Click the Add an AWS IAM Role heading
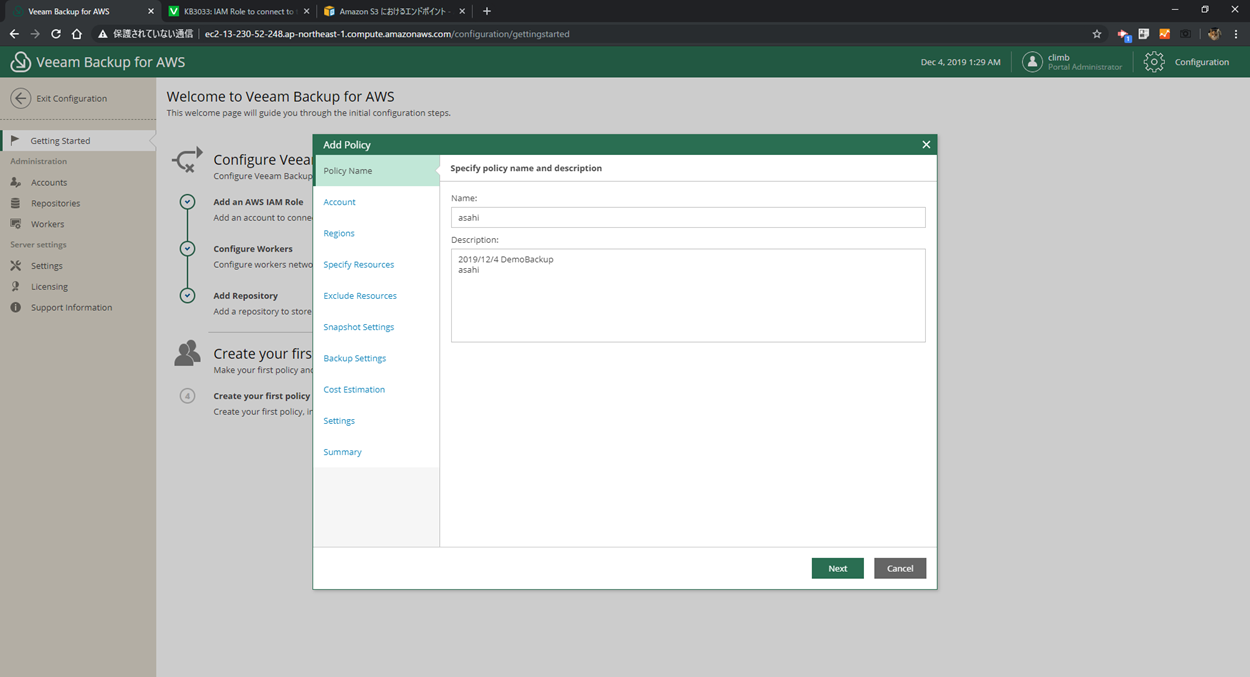 click(258, 202)
